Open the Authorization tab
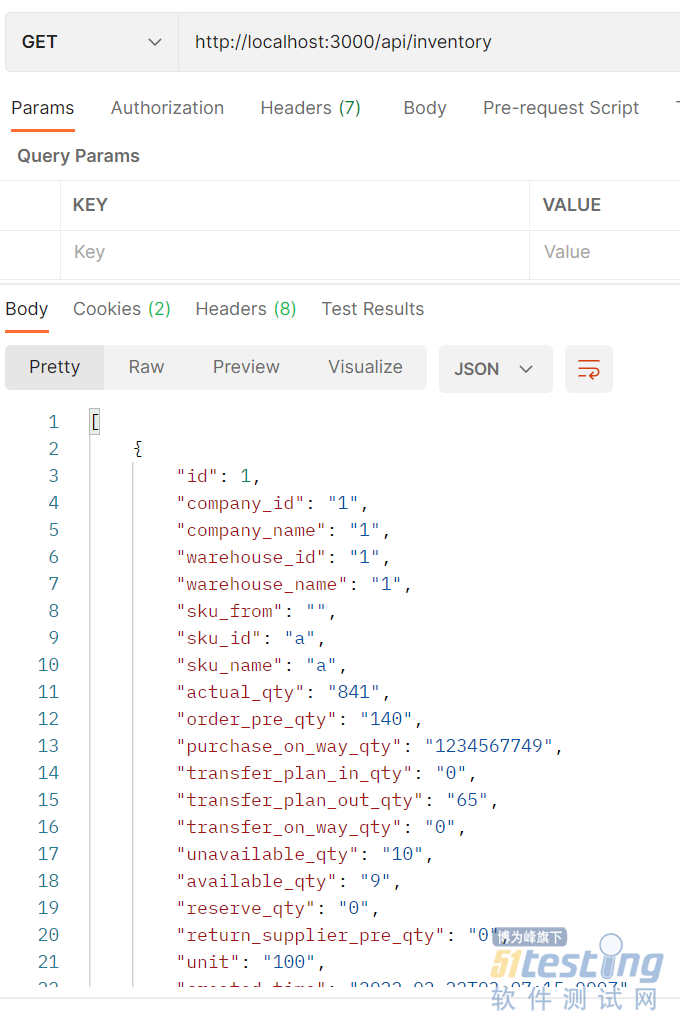680x1017 pixels. pos(167,108)
